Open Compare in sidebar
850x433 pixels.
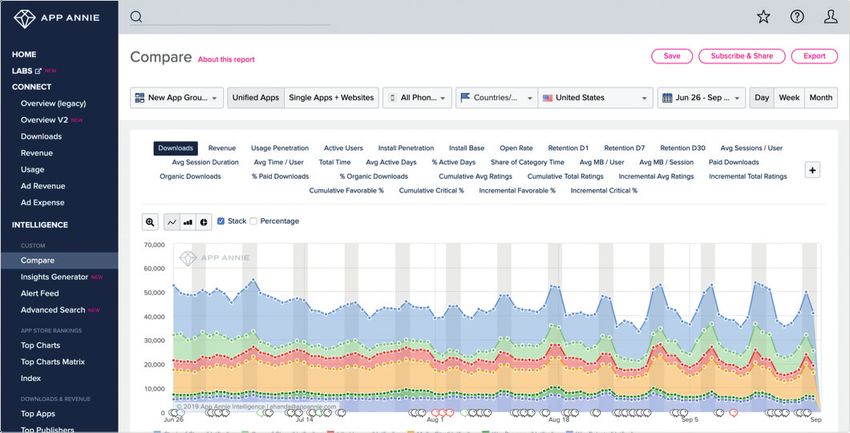[x=37, y=260]
